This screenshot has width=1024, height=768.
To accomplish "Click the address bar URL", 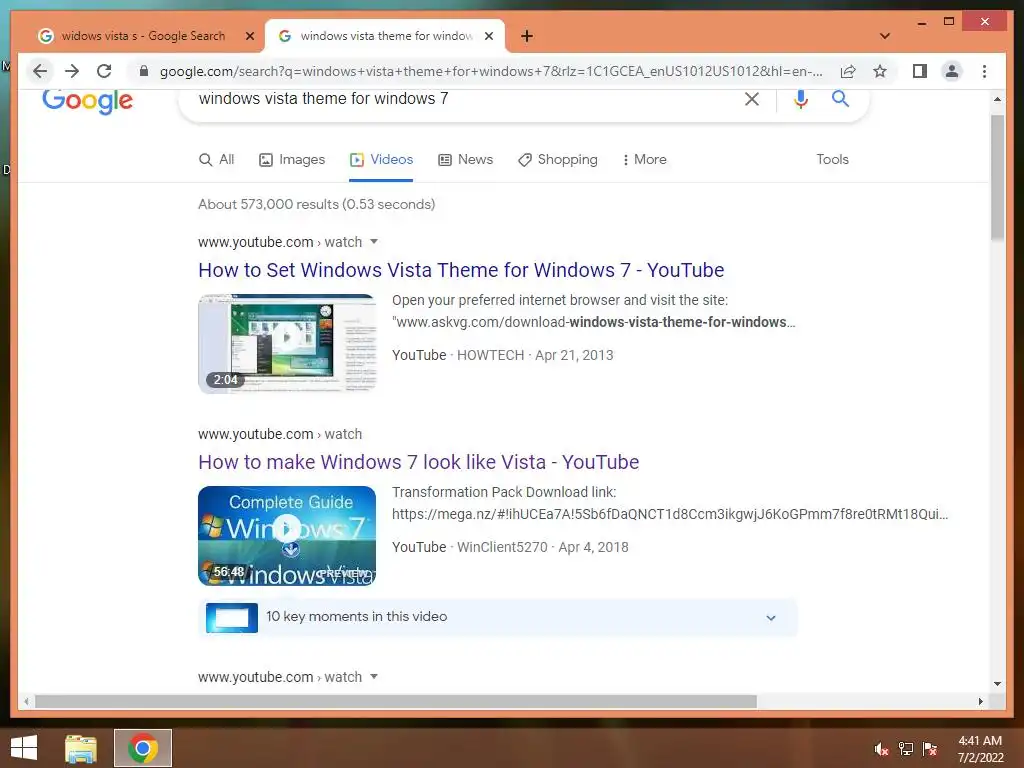I will (491, 71).
